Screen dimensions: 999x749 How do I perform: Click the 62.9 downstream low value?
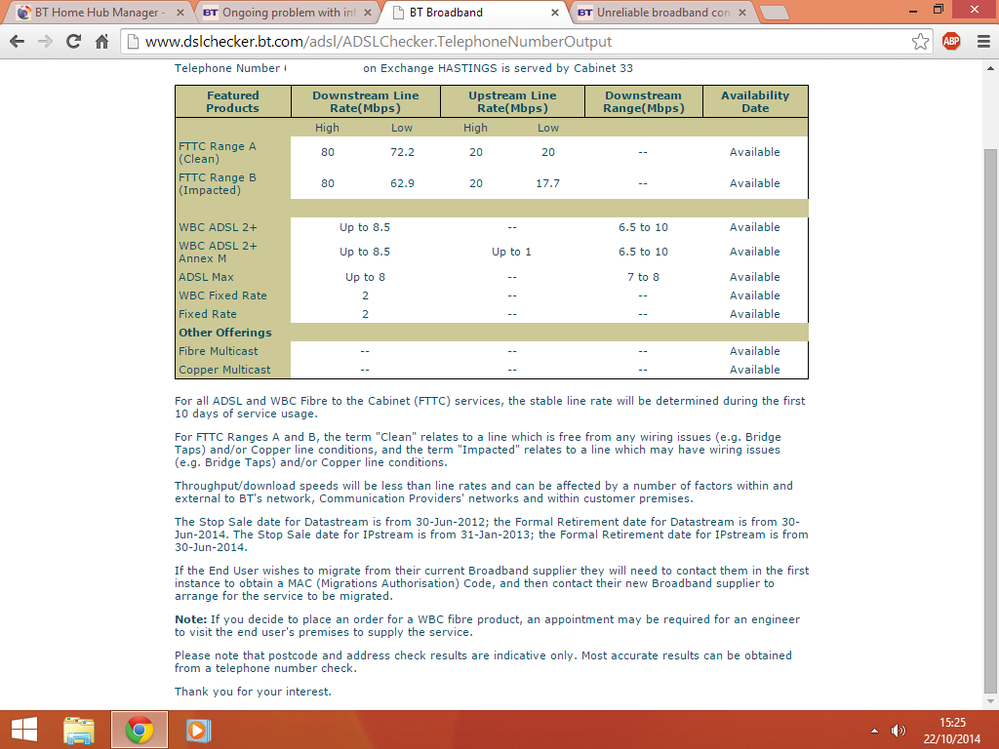402,183
